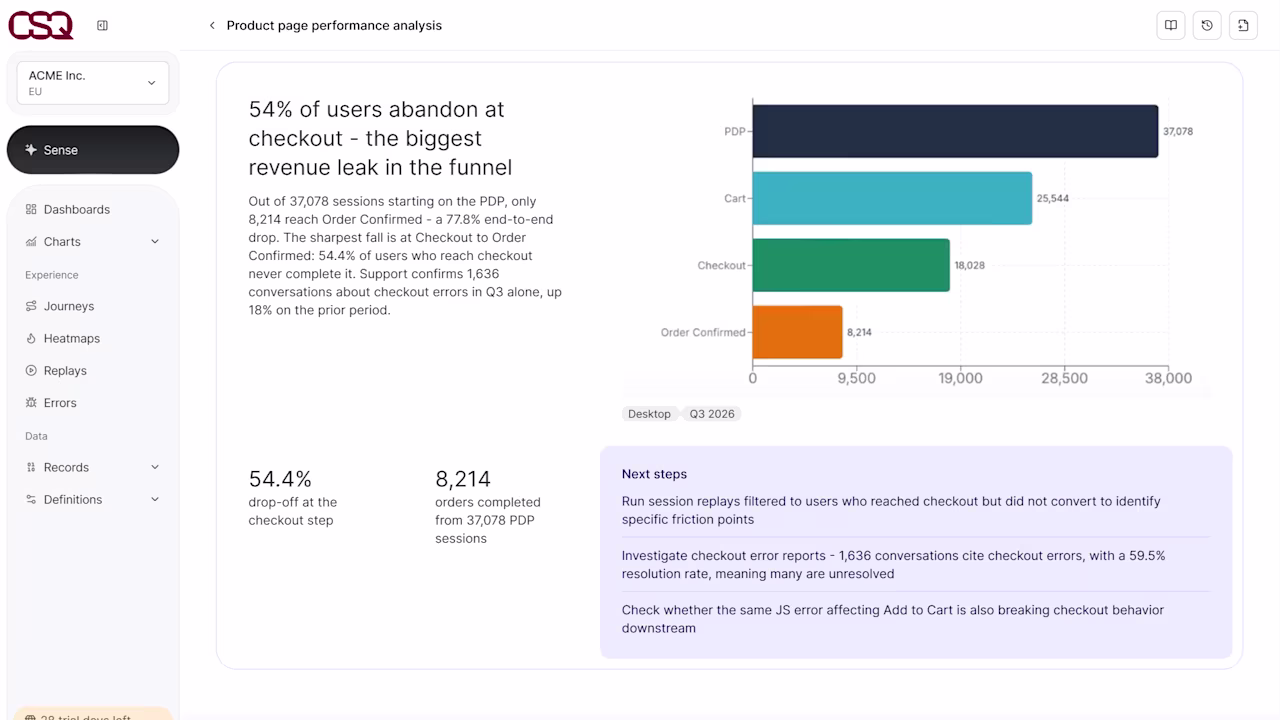The width and height of the screenshot is (1280, 720).
Task: Open Errors via its bug icon
Action: click(31, 403)
